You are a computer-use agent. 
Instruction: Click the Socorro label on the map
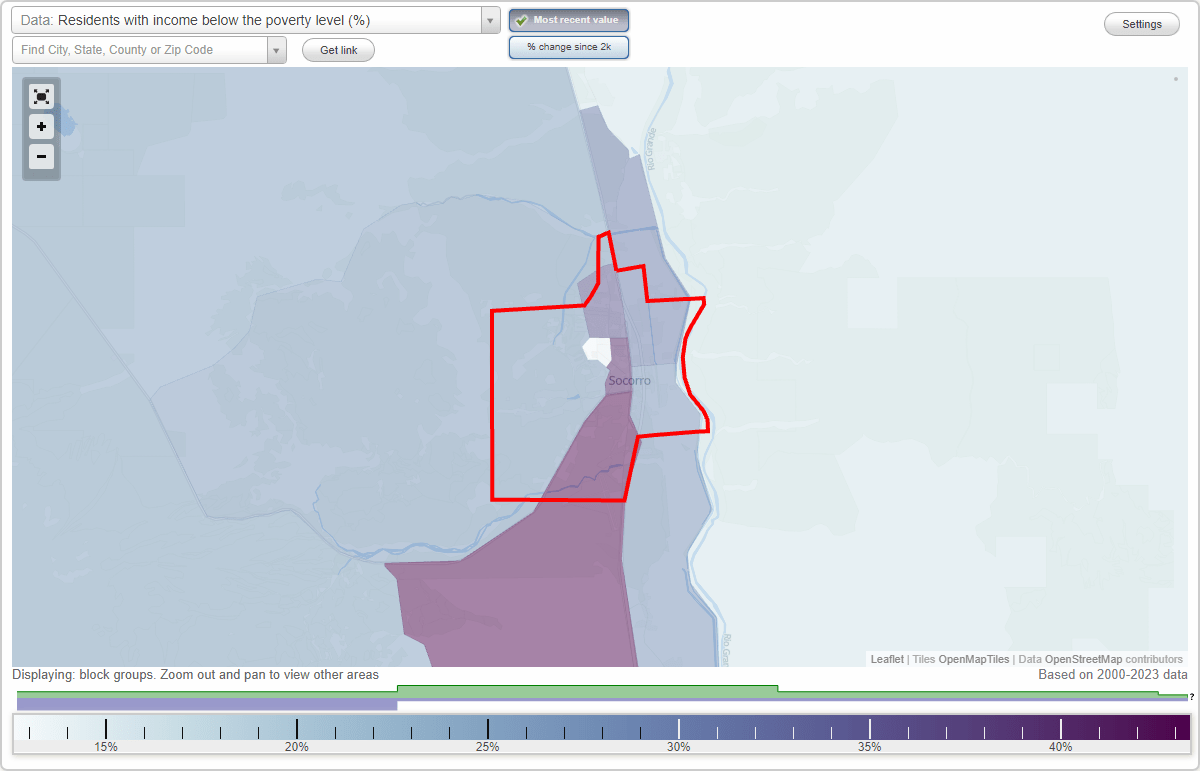click(630, 380)
